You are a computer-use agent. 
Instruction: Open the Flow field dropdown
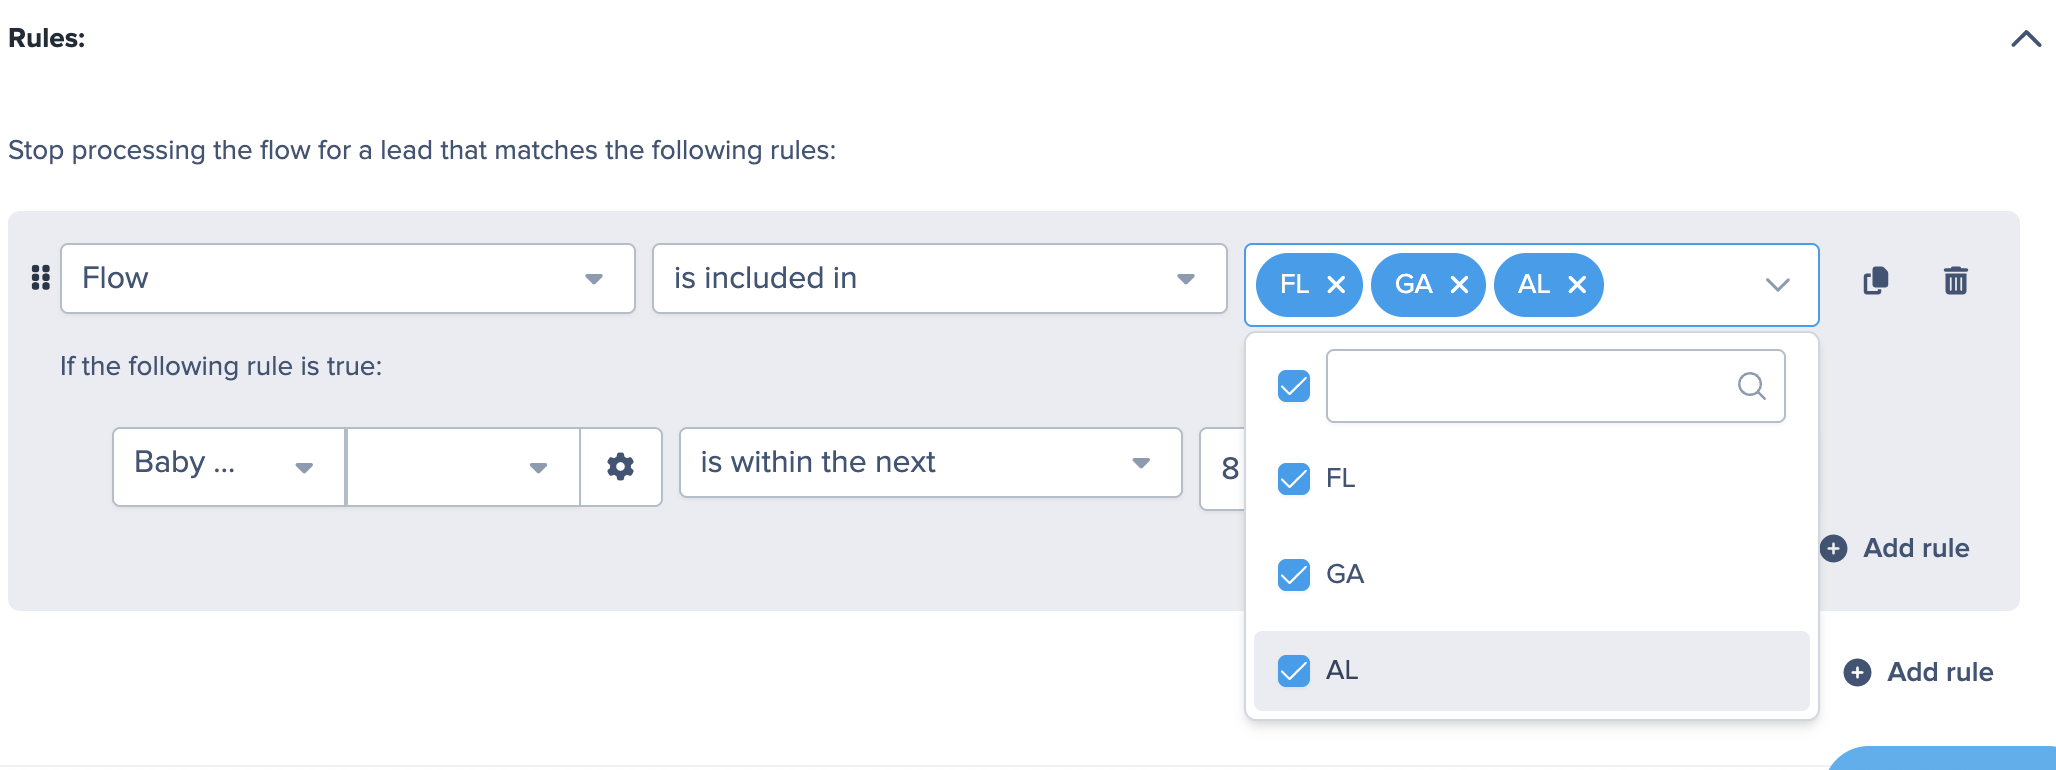(x=348, y=279)
